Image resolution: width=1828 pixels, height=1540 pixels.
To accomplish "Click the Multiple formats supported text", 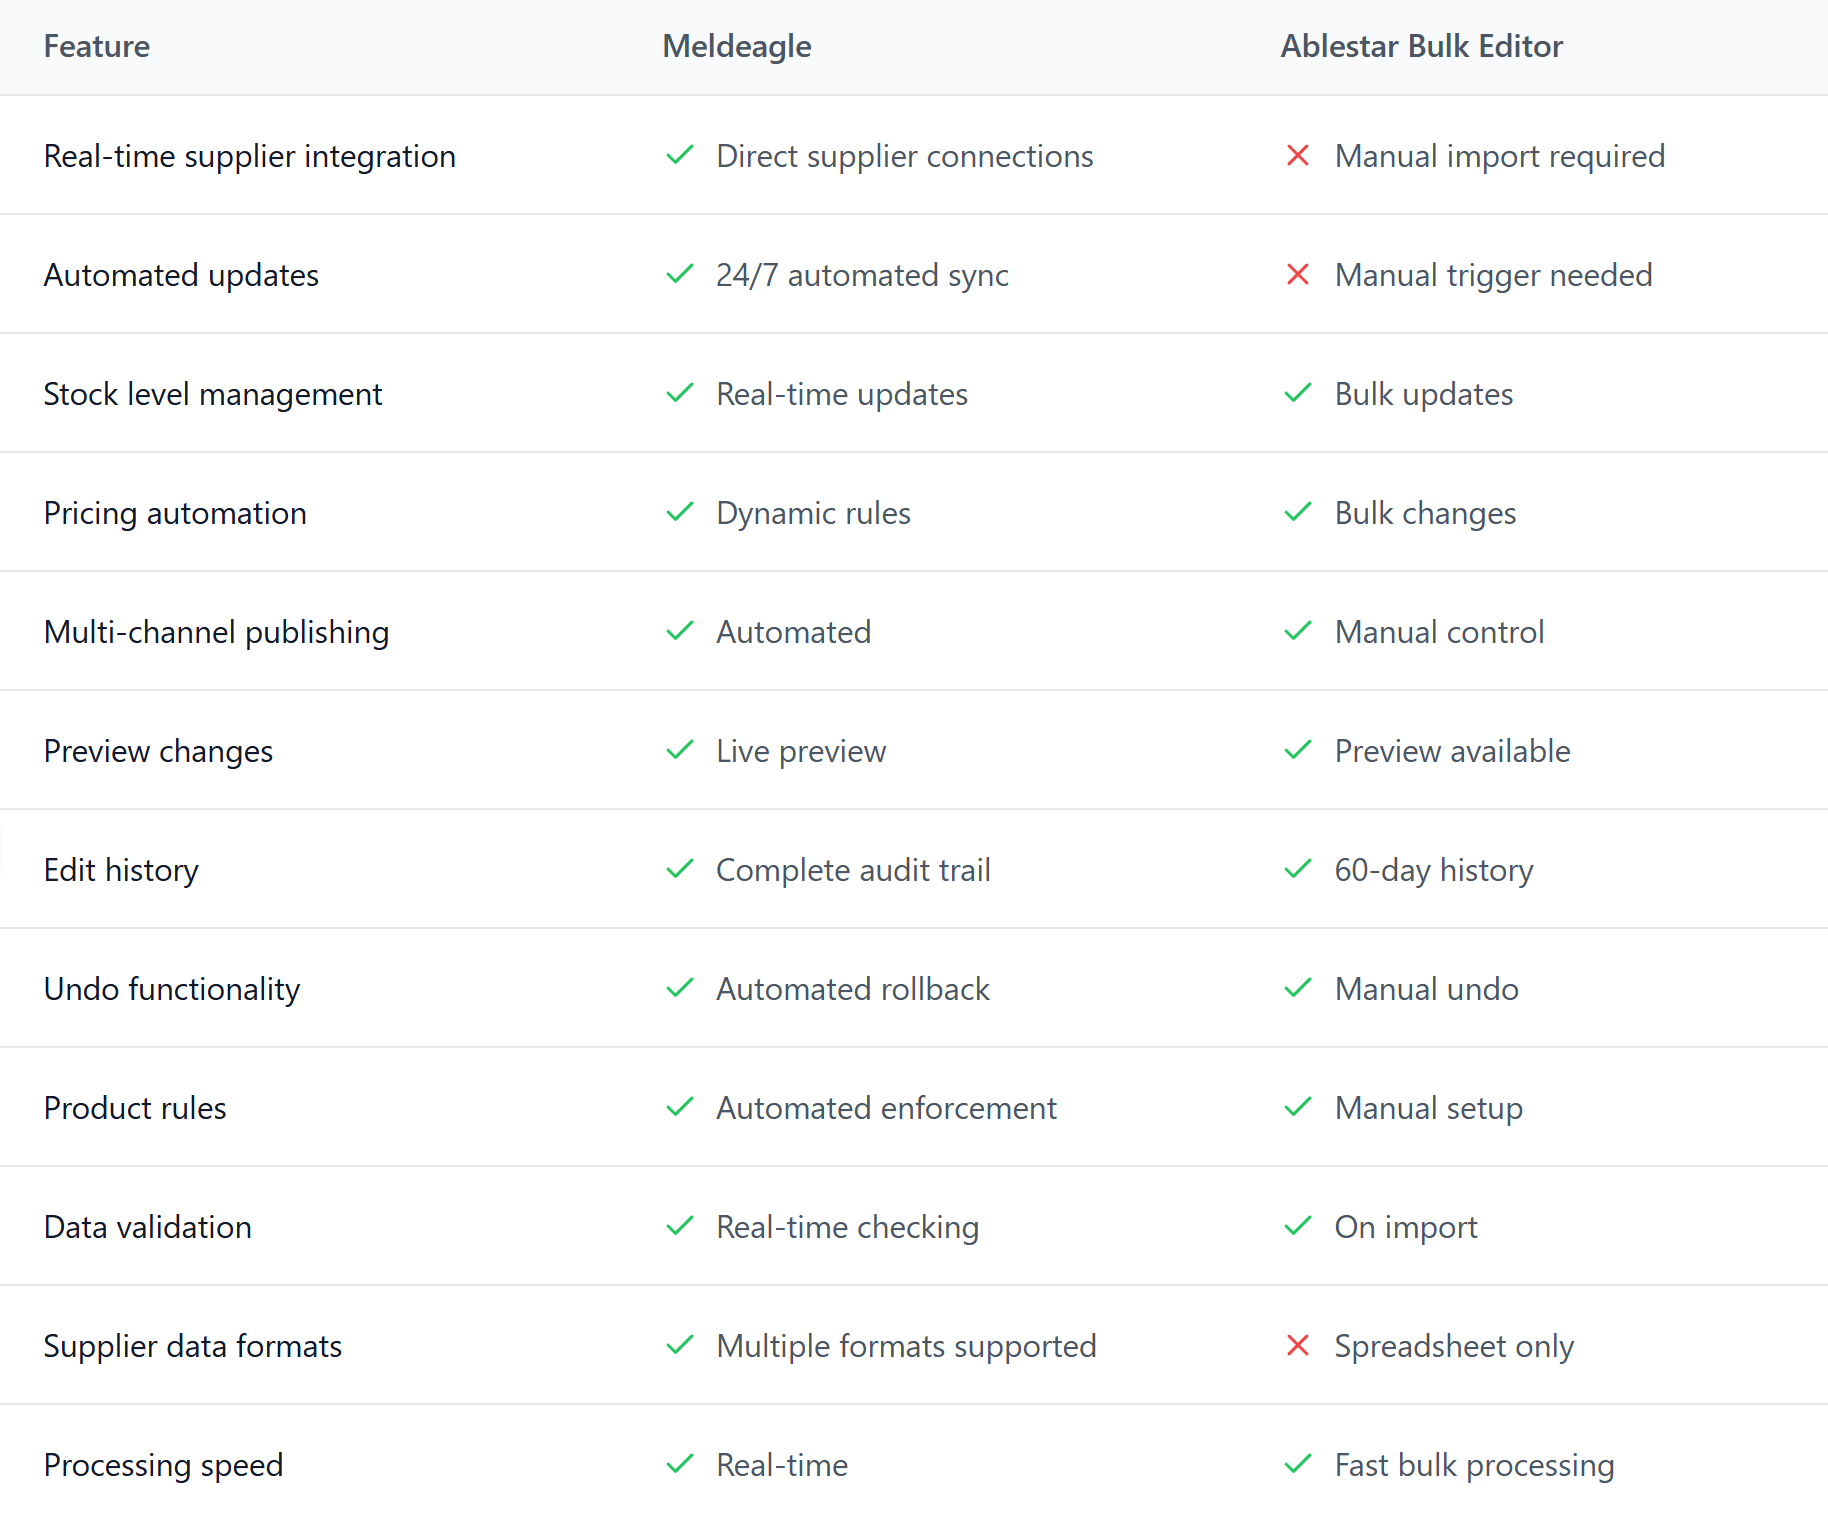I will click(x=906, y=1347).
